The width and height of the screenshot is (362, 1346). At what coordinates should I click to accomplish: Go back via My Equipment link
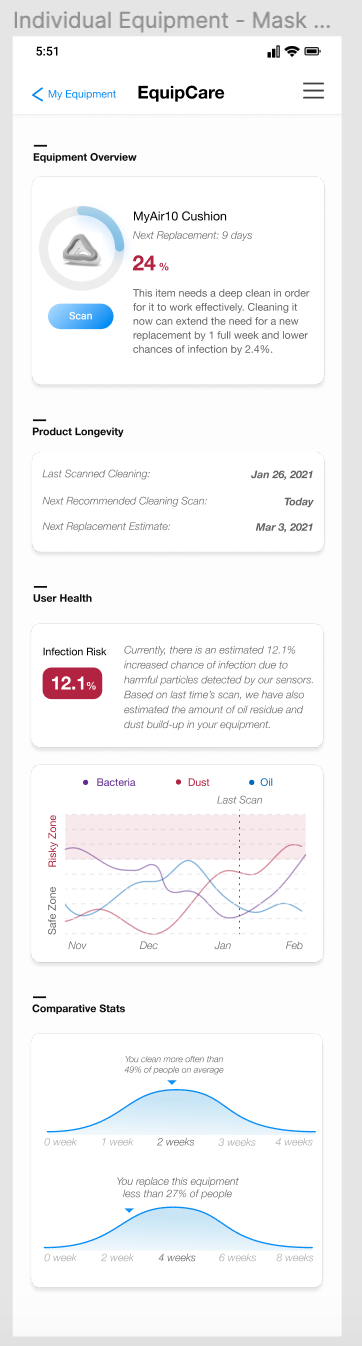point(82,94)
